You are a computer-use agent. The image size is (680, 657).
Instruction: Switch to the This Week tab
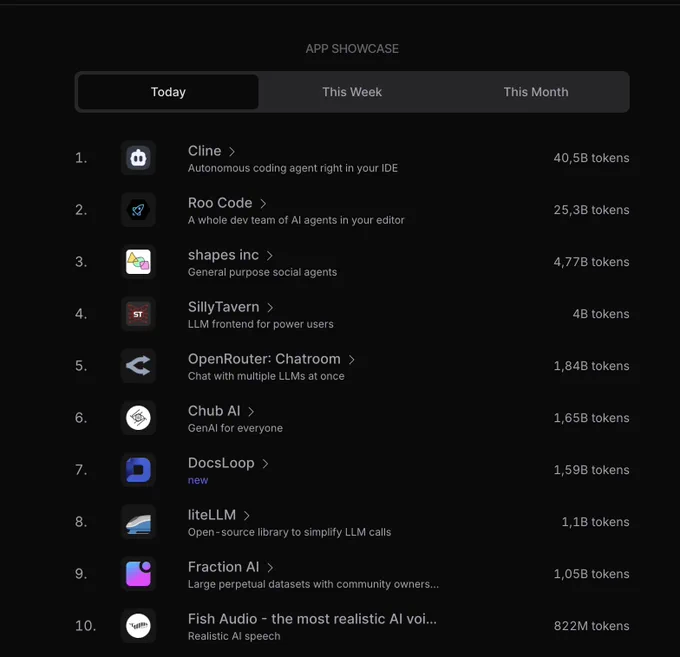(352, 92)
